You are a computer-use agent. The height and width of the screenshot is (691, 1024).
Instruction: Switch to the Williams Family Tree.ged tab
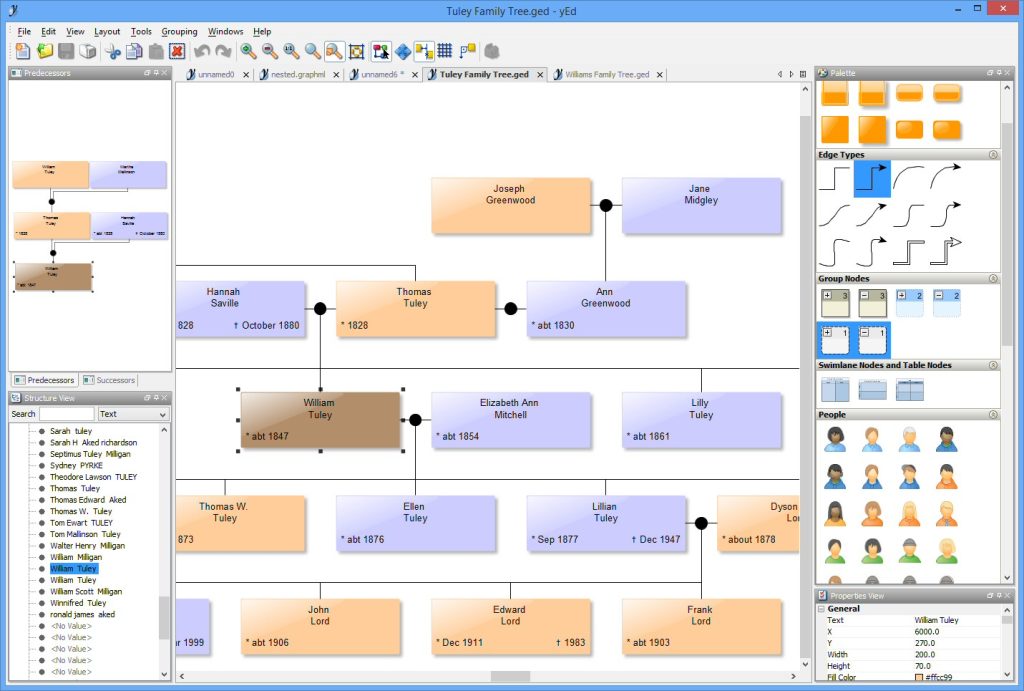click(x=606, y=74)
